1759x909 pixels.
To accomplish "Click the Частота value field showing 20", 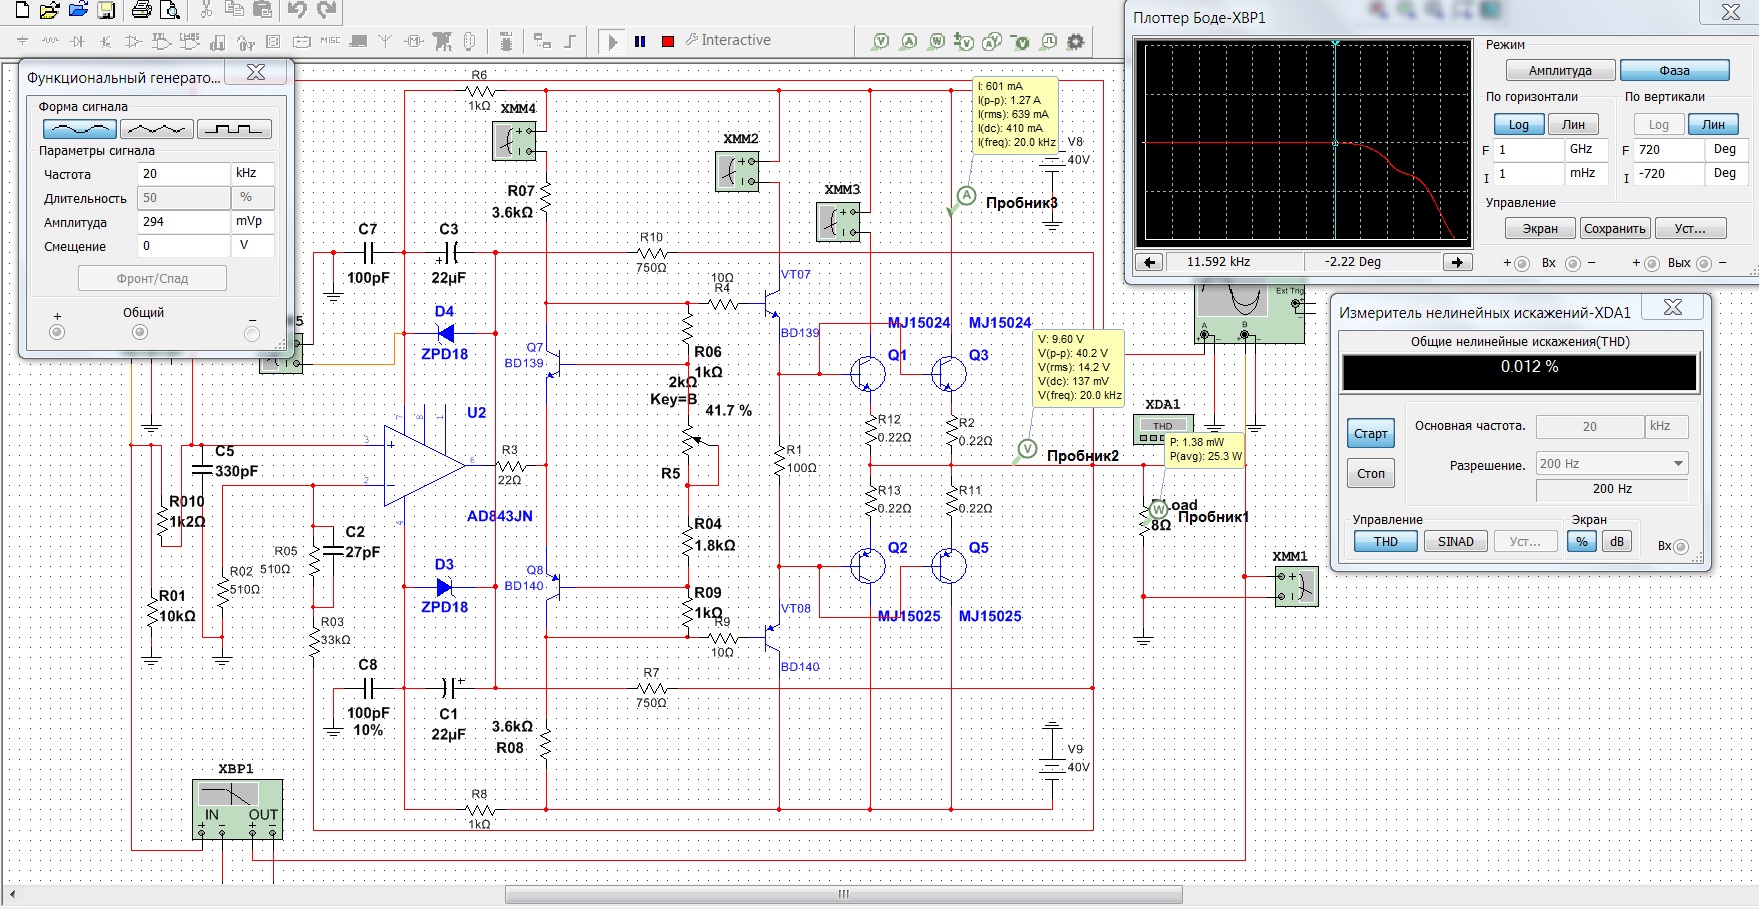I will pyautogui.click(x=185, y=173).
